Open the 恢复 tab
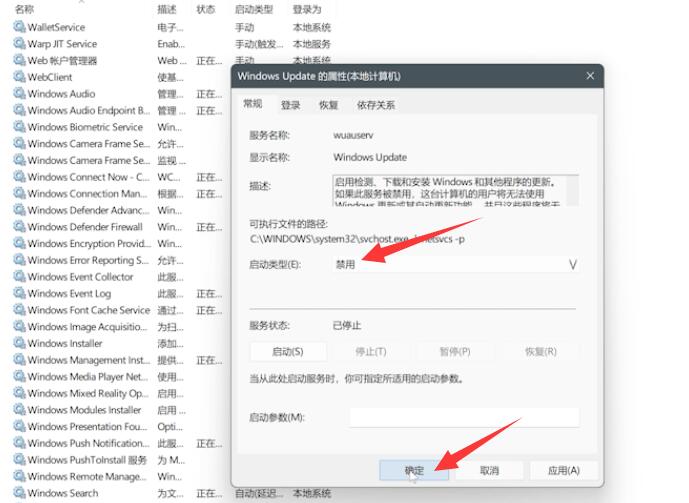The width and height of the screenshot is (689, 503). pos(328,105)
